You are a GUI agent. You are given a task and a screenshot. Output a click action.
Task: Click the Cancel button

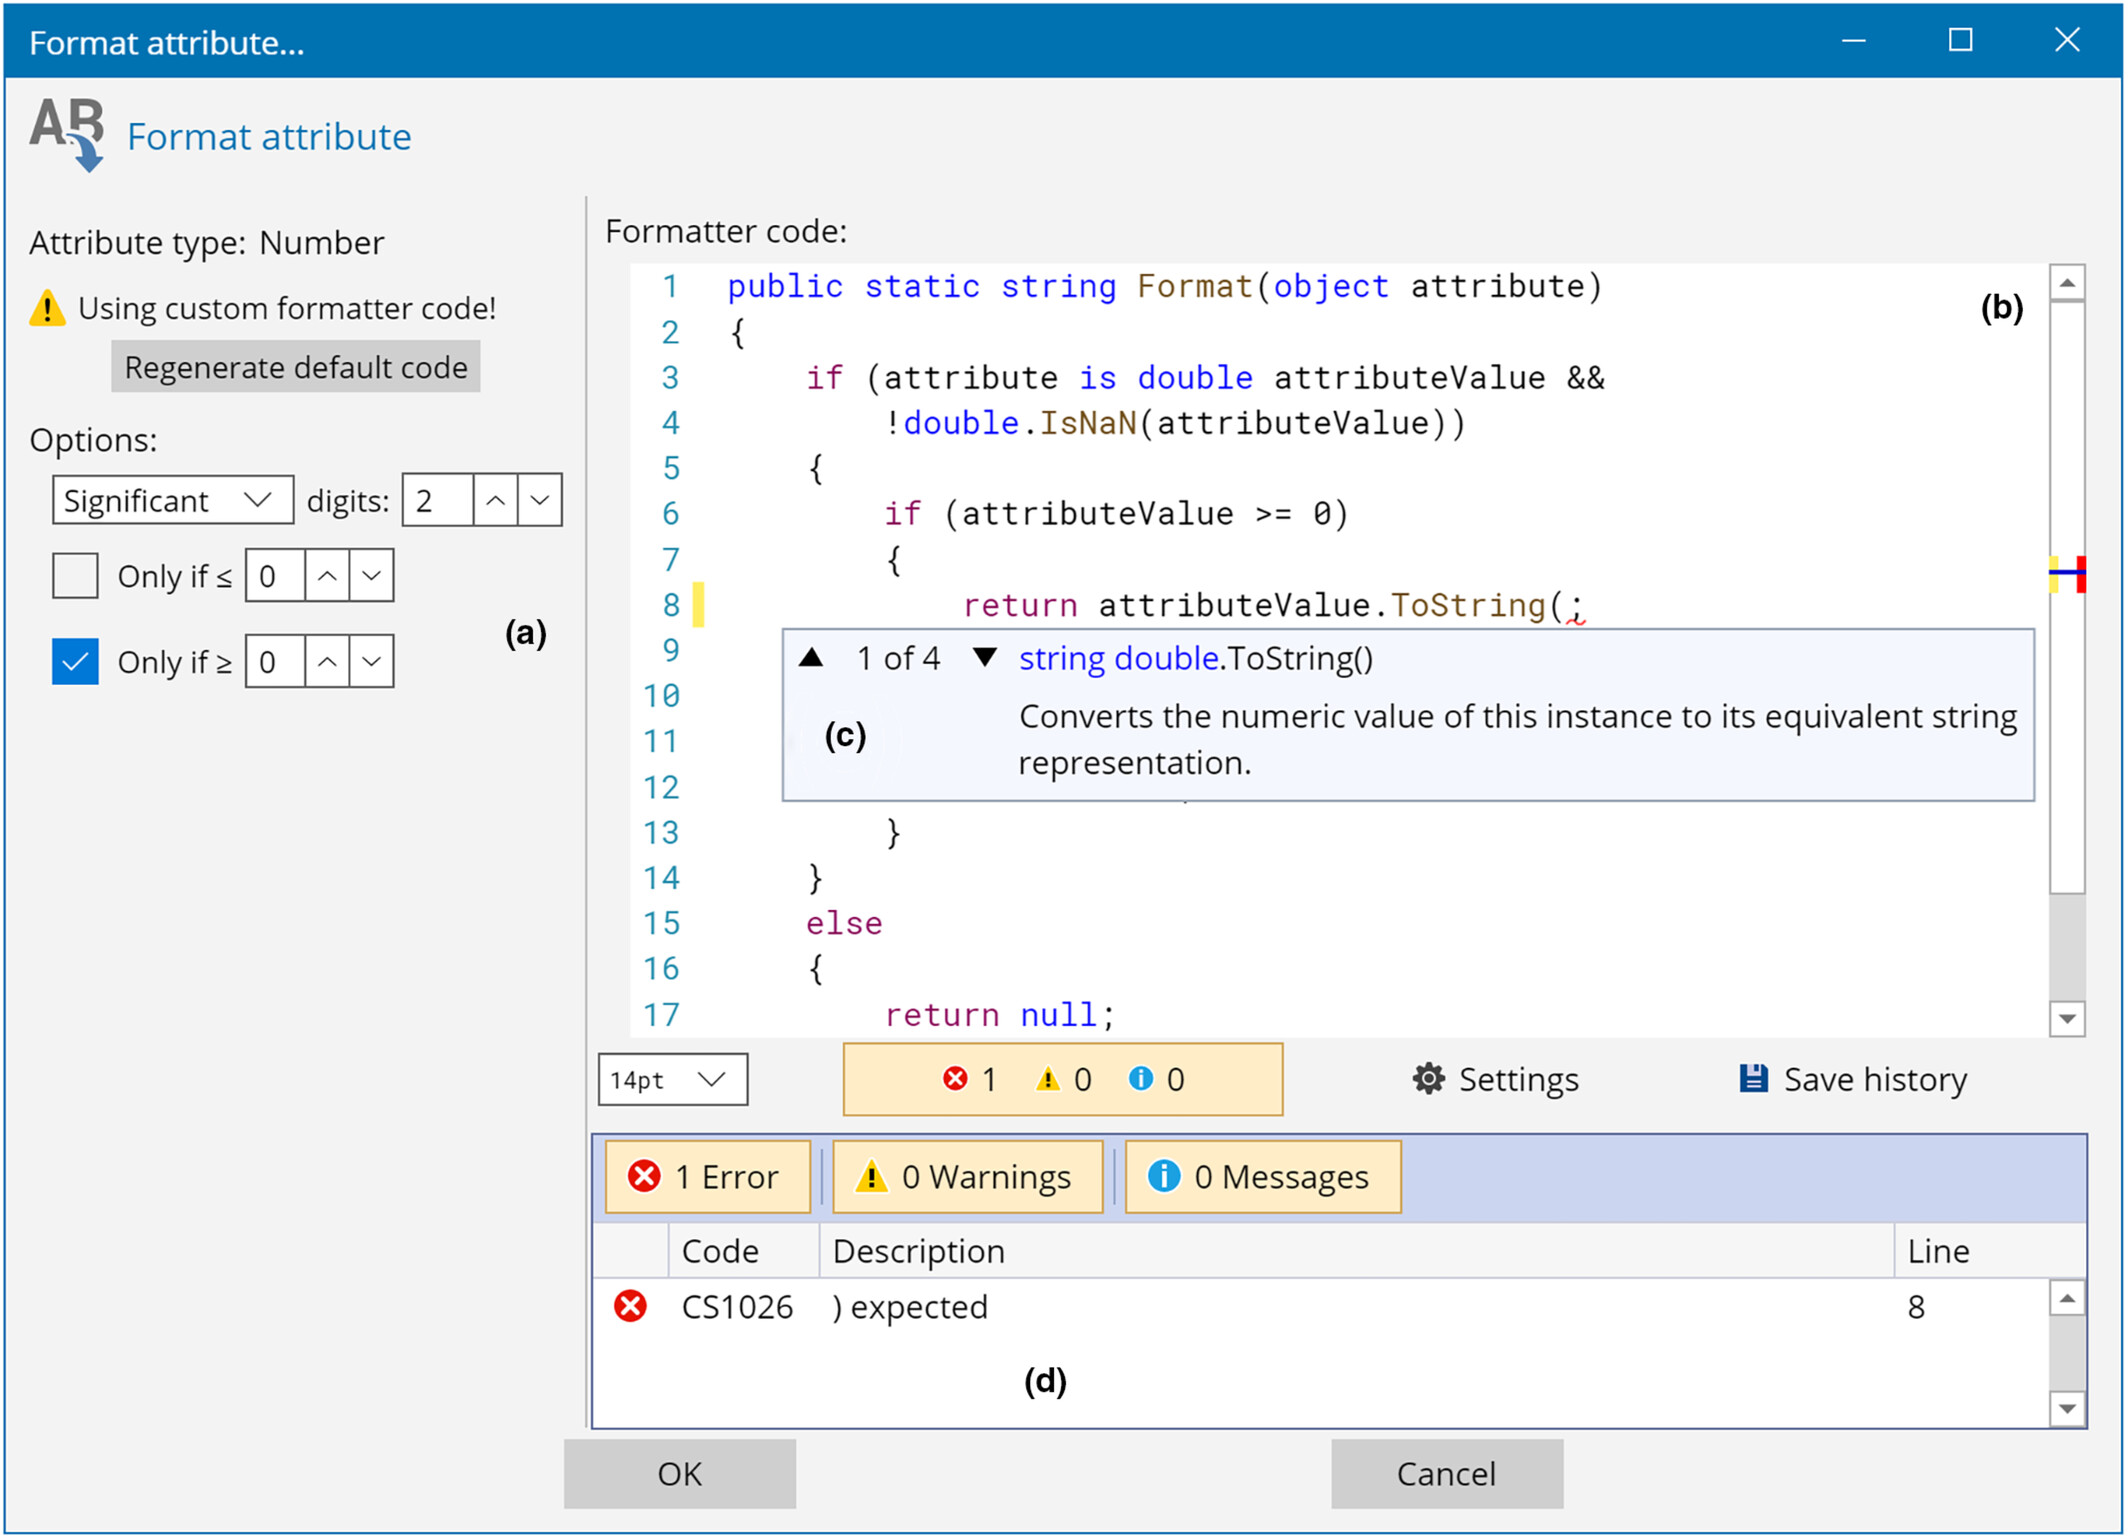coord(1447,1474)
